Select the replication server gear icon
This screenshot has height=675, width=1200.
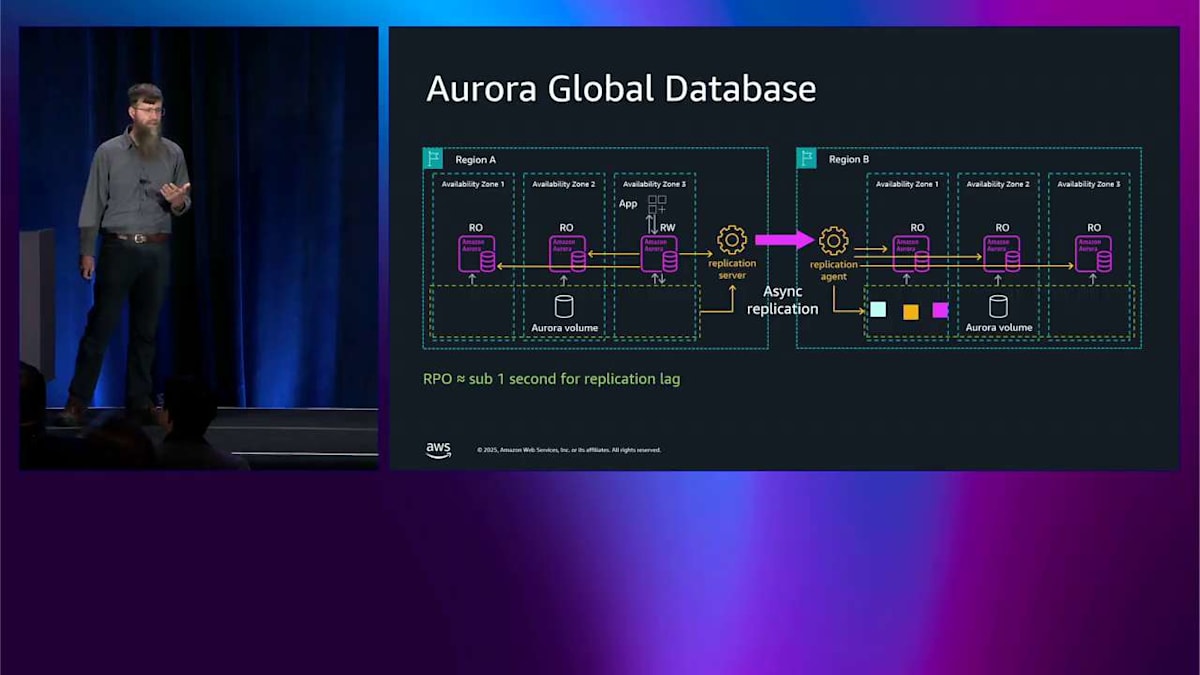point(732,240)
